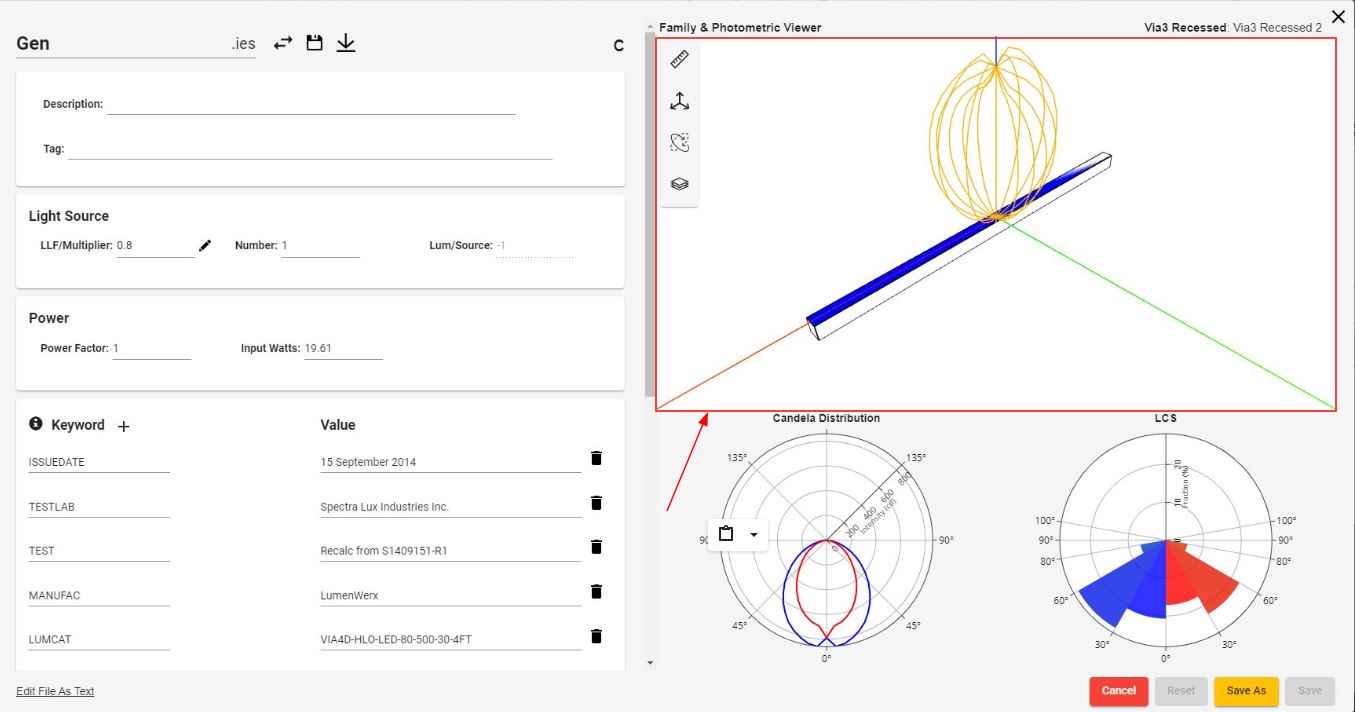Open Edit File As Text
Viewport: 1355px width, 712px height.
pyautogui.click(x=54, y=691)
